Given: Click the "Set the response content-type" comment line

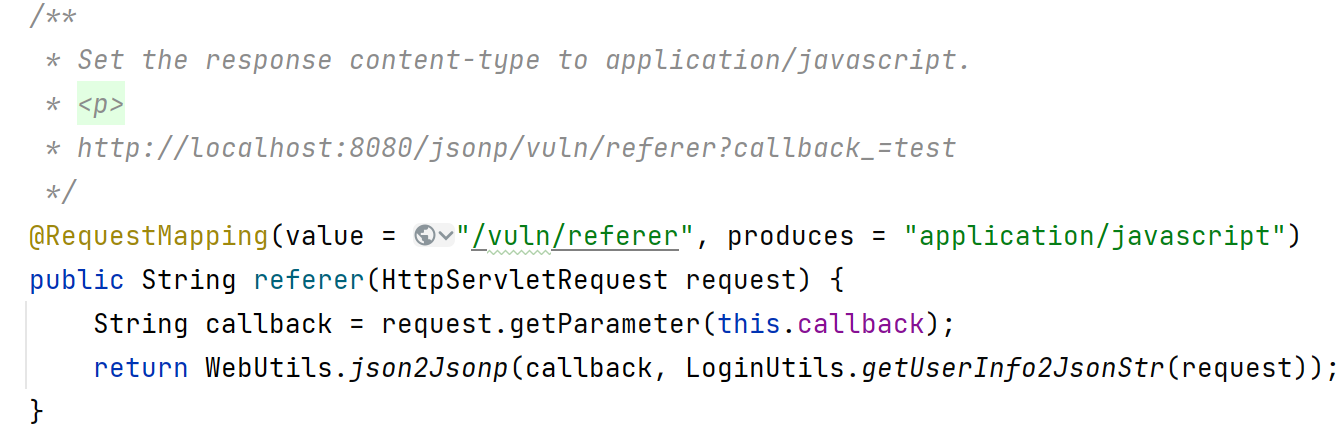Looking at the screenshot, I should pyautogui.click(x=524, y=61).
